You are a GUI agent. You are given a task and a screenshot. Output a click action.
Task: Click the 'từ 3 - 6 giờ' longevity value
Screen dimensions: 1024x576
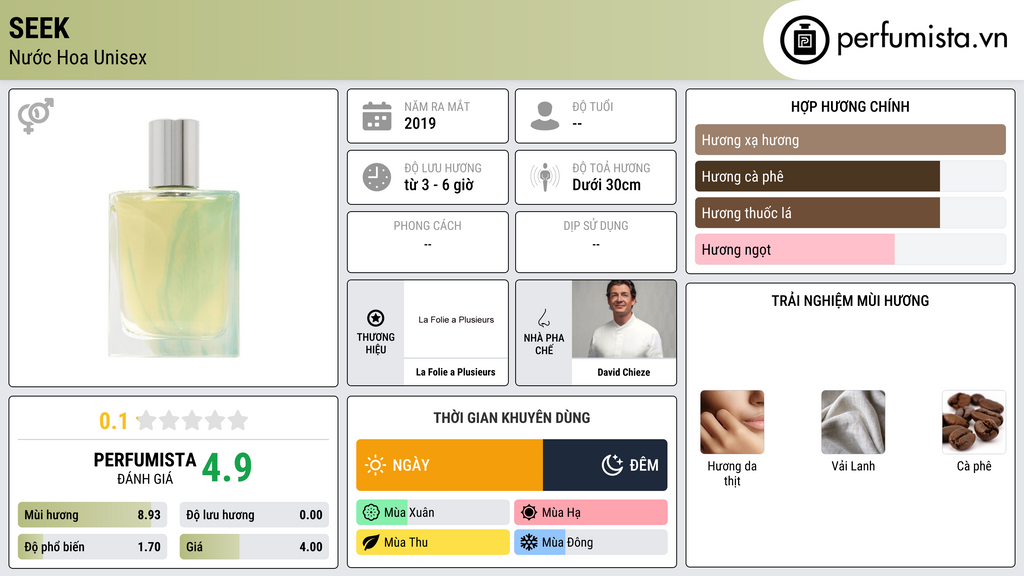tap(439, 185)
